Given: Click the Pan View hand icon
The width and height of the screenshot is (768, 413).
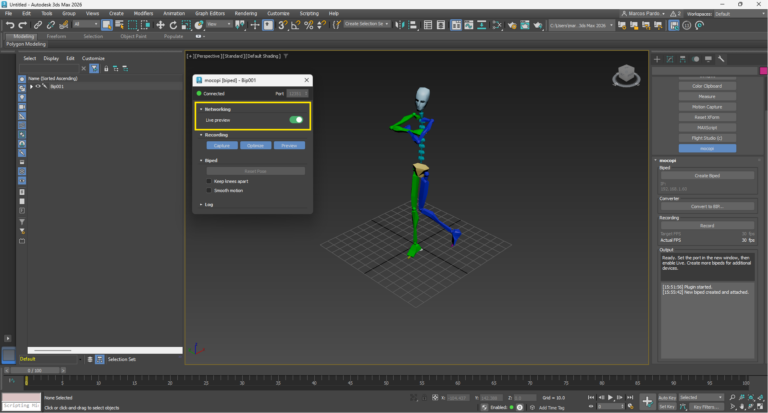Looking at the screenshot, I should click(x=742, y=406).
